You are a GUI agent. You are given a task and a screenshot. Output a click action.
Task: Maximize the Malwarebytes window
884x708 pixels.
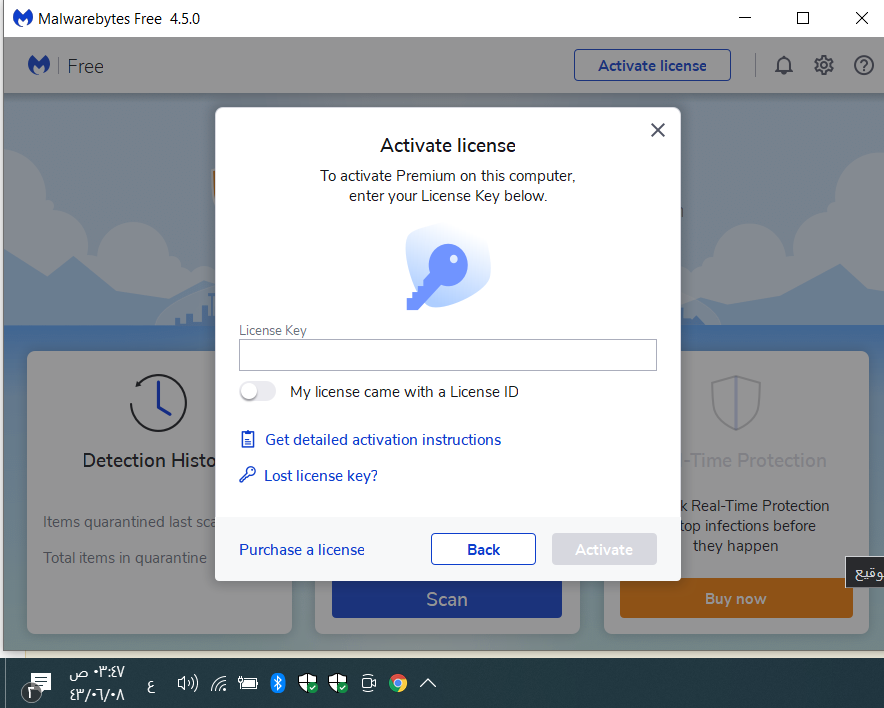pos(803,18)
